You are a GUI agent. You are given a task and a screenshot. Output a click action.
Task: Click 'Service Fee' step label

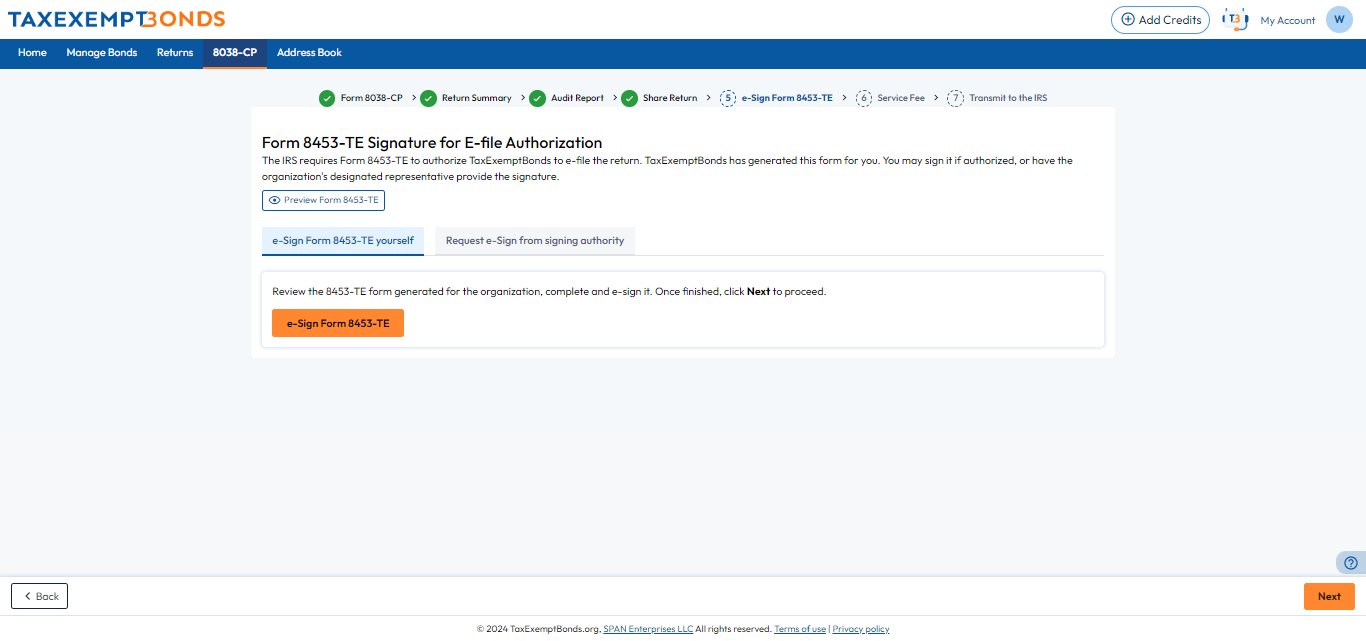click(901, 98)
